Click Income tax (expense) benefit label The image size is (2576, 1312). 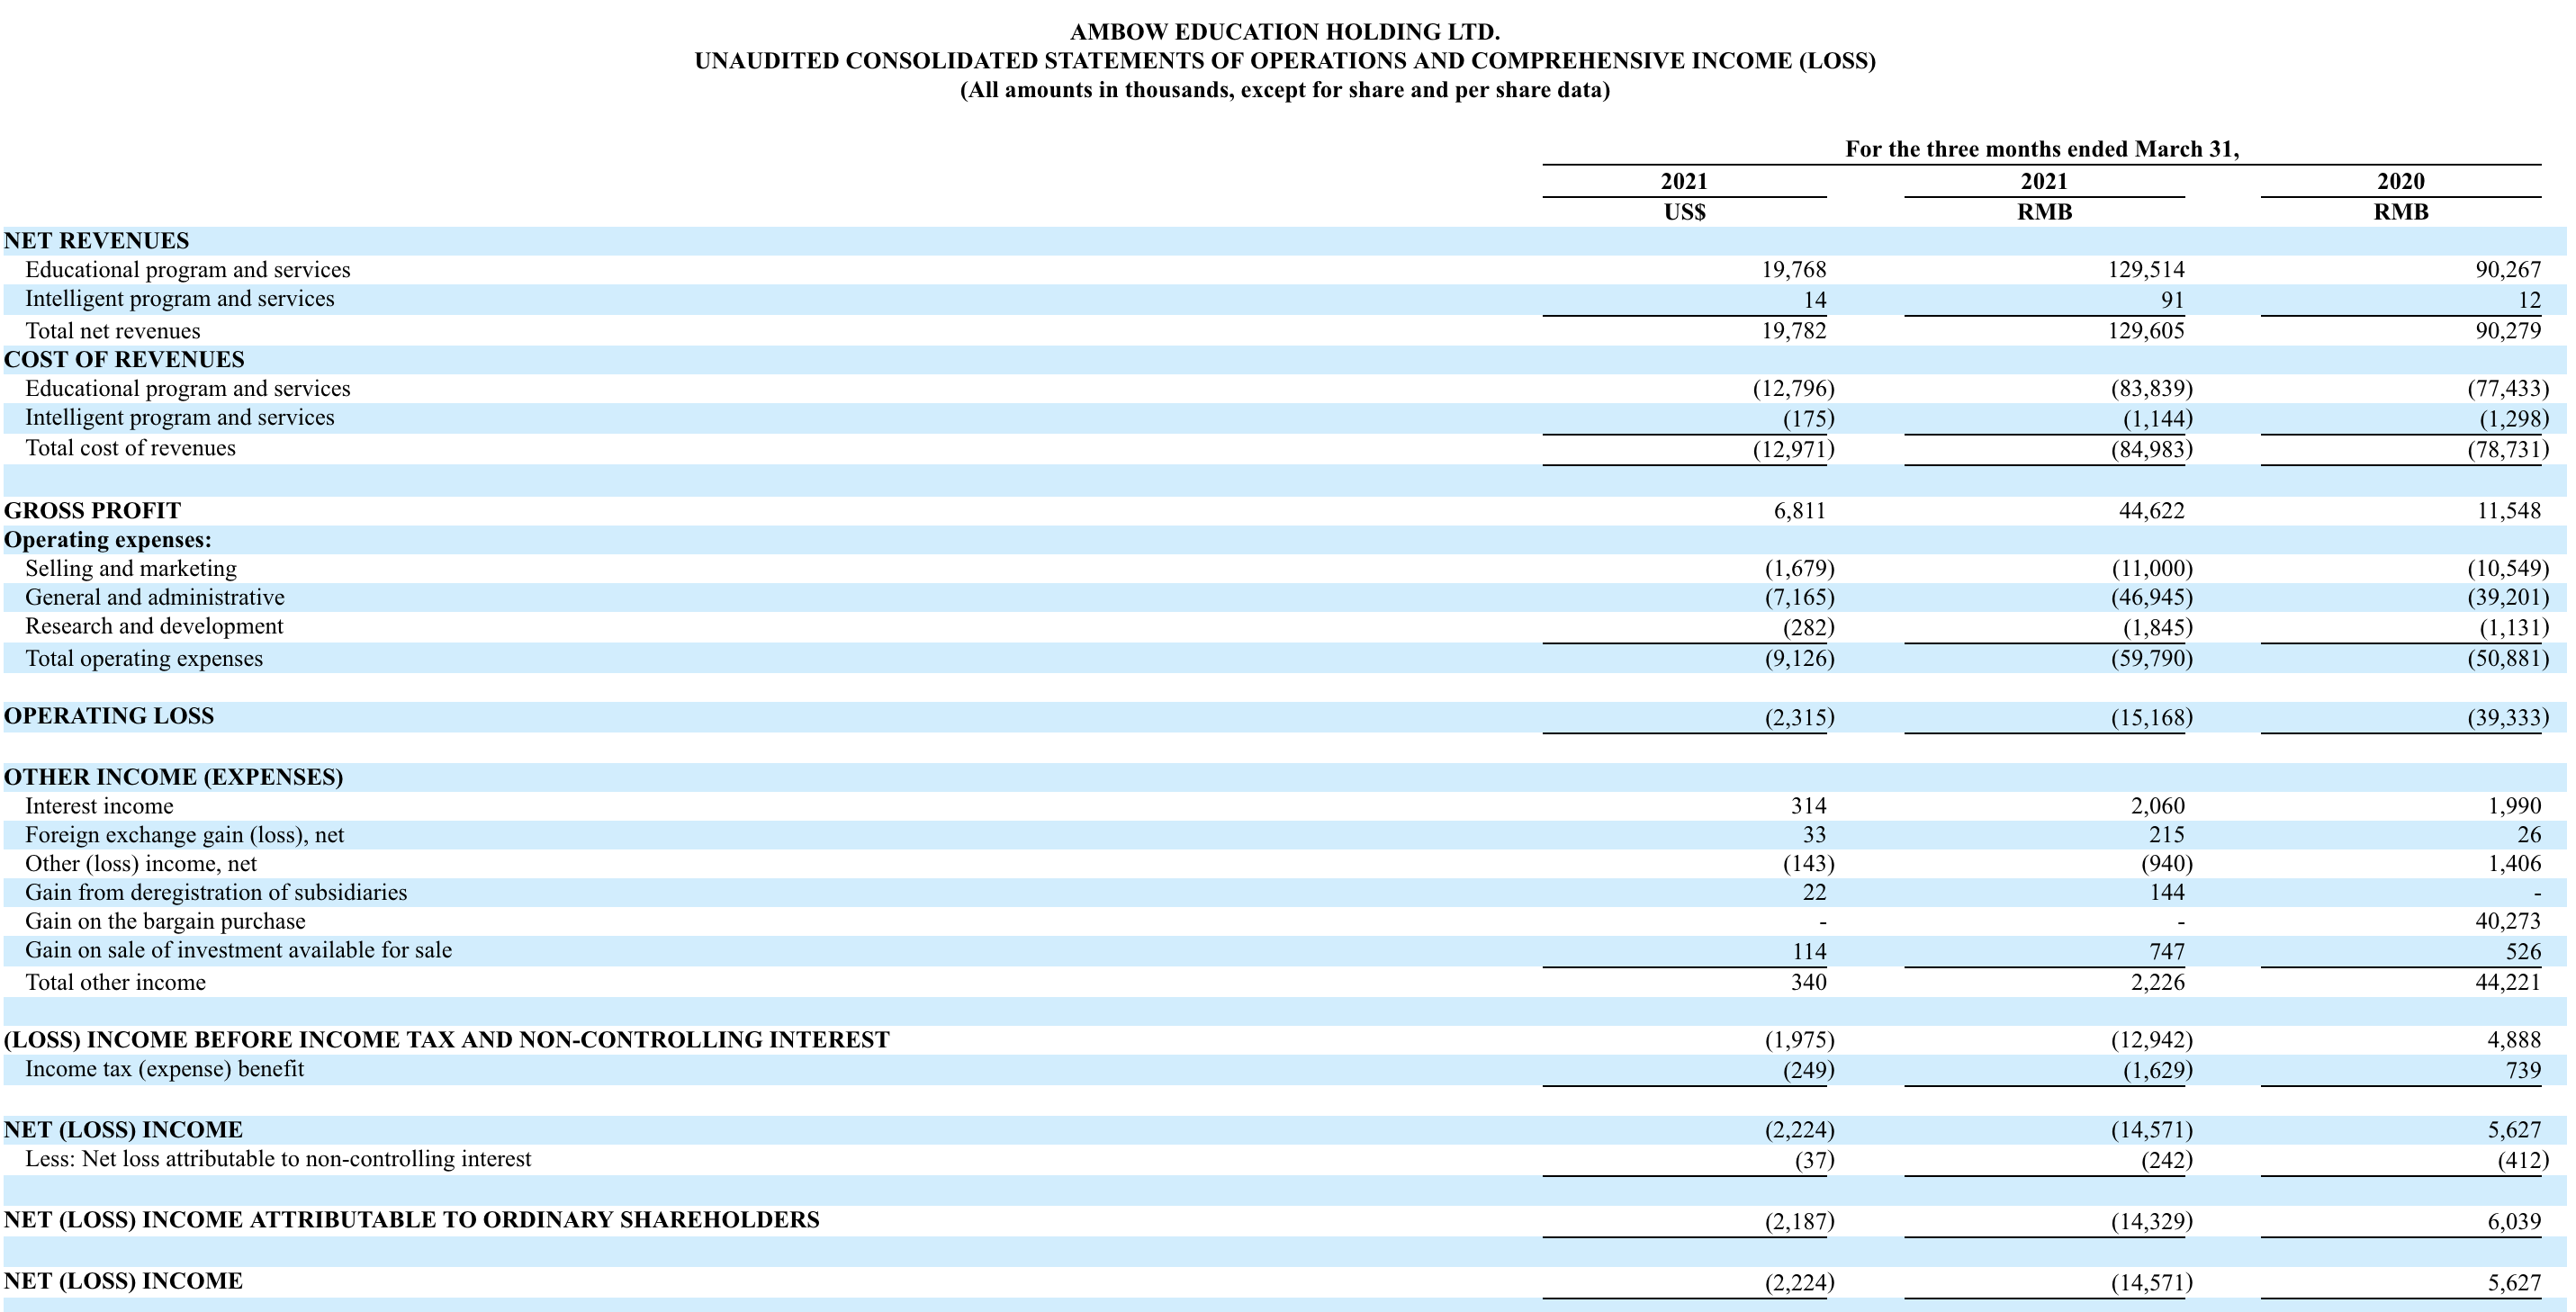point(164,1069)
